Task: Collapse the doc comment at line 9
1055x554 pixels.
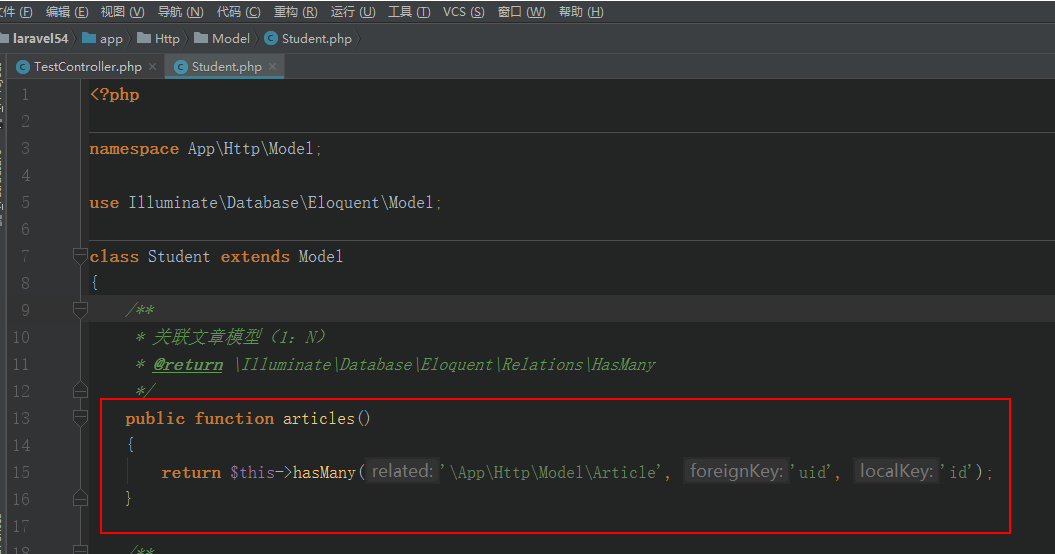Action: coord(80,311)
